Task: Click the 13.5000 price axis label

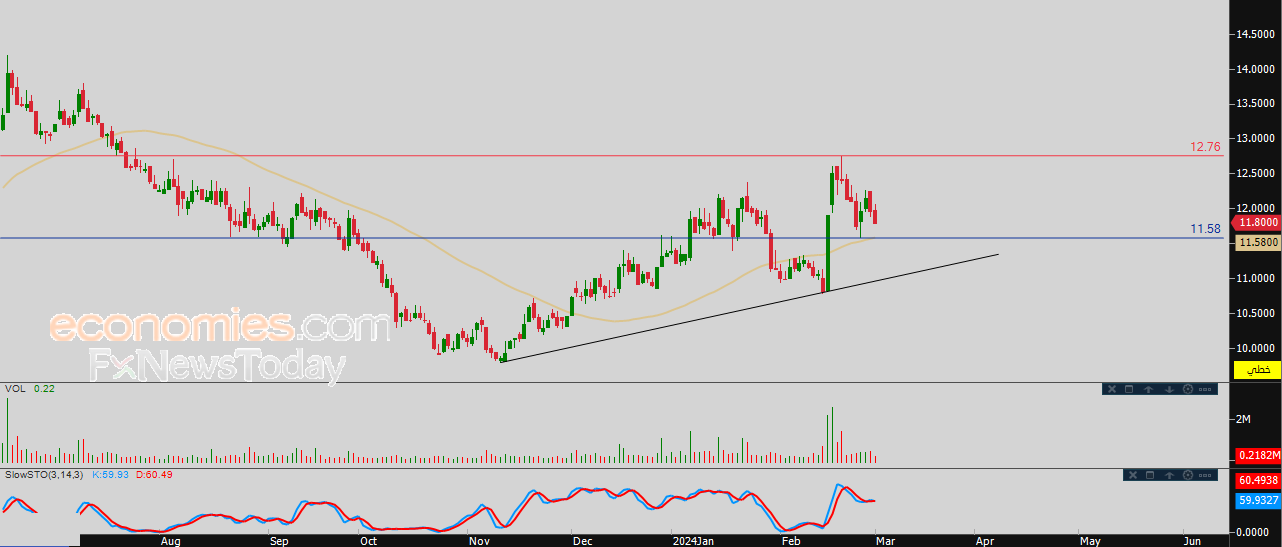Action: pos(1255,104)
